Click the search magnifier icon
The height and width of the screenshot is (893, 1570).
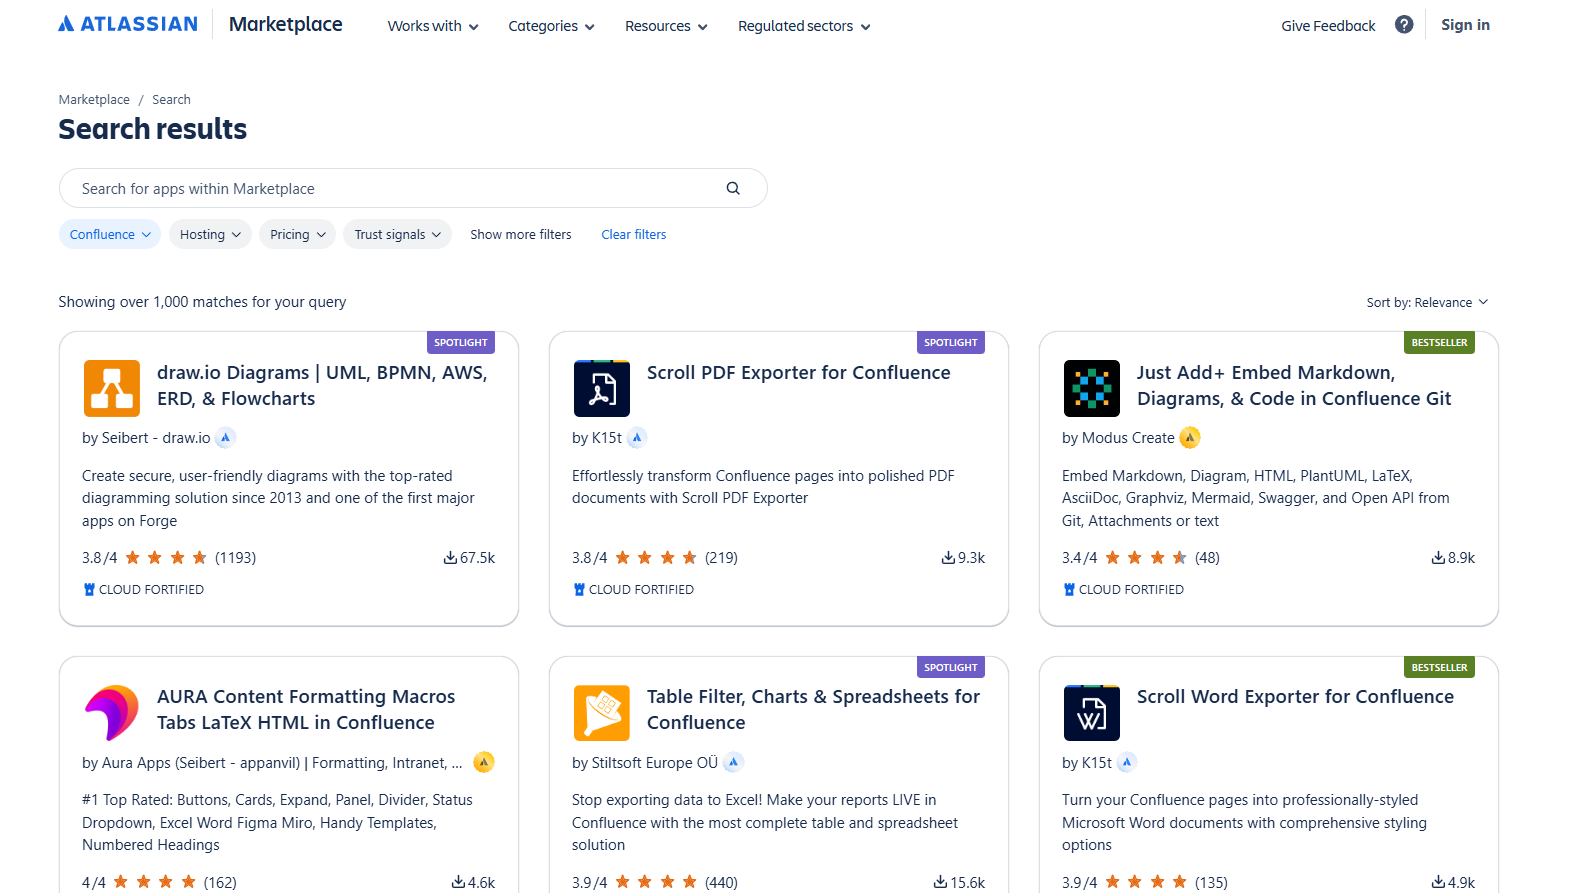(x=733, y=188)
